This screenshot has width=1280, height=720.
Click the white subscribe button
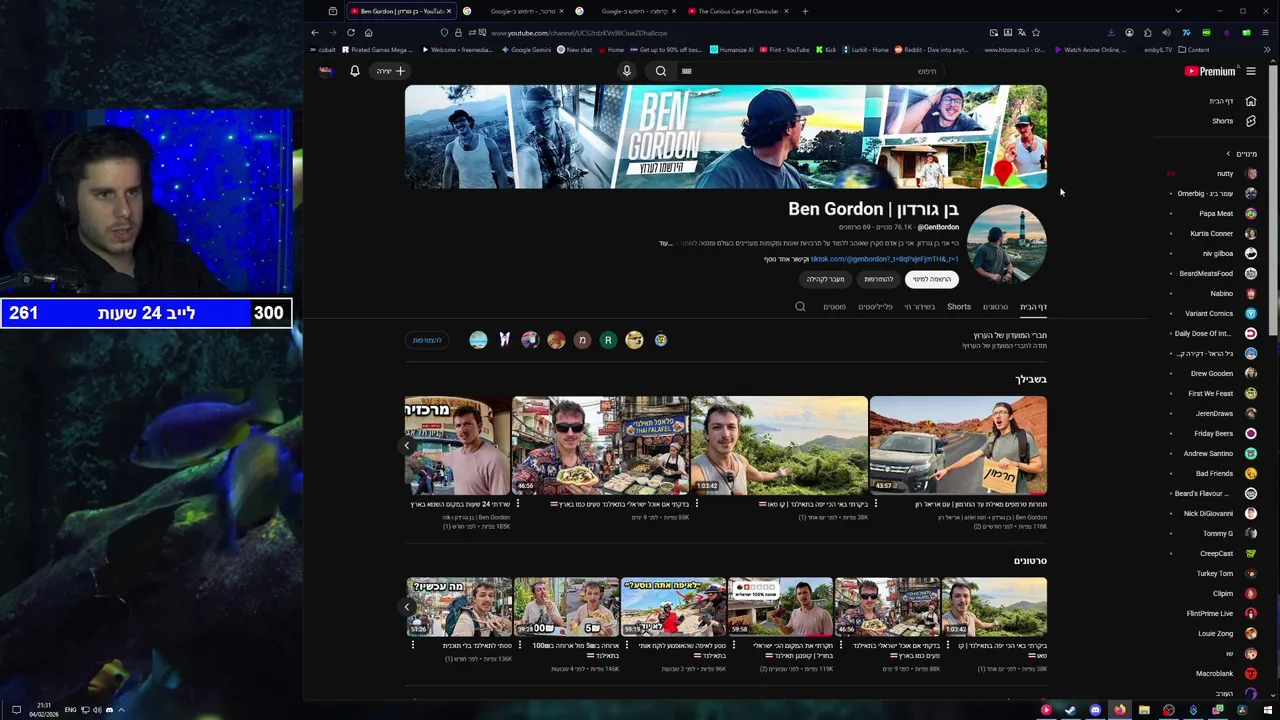[x=932, y=279]
